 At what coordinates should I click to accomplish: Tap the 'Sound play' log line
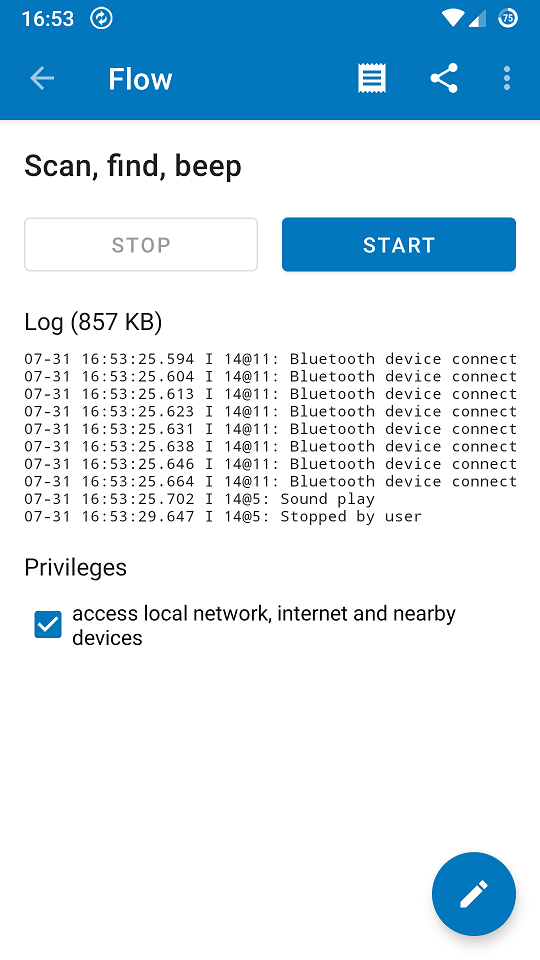200,499
